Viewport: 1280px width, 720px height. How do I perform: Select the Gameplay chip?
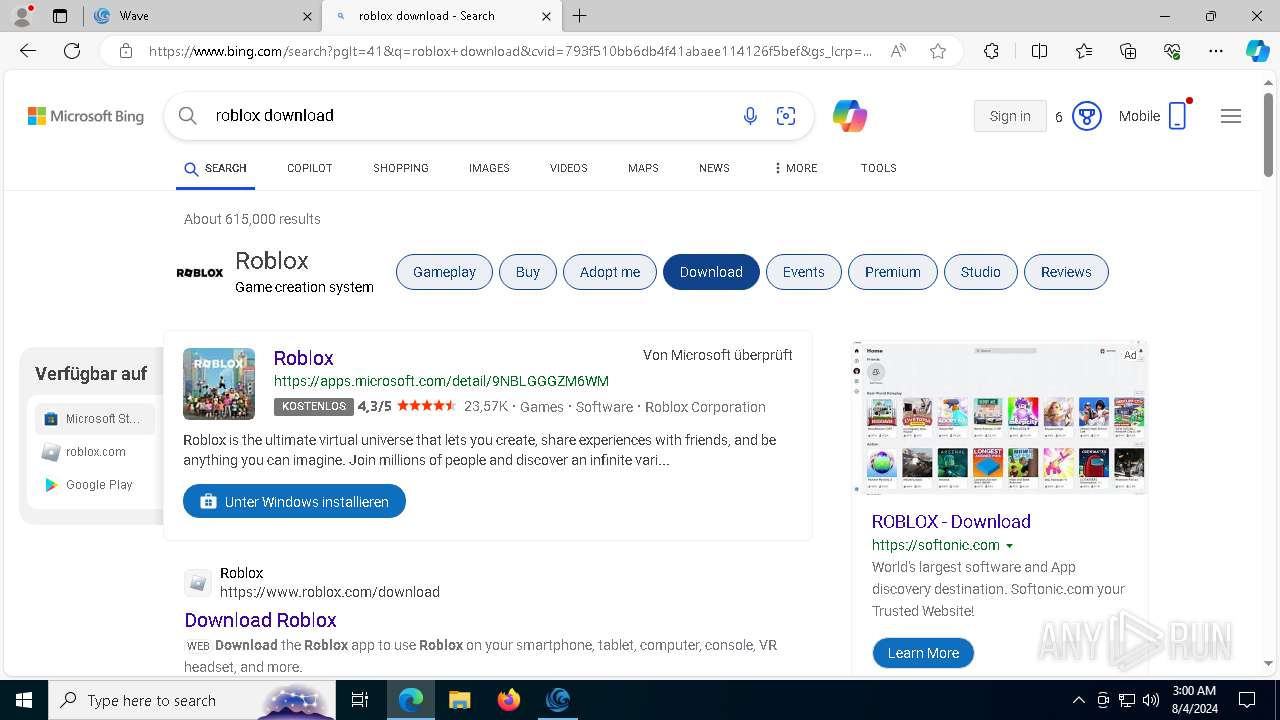[x=444, y=272]
